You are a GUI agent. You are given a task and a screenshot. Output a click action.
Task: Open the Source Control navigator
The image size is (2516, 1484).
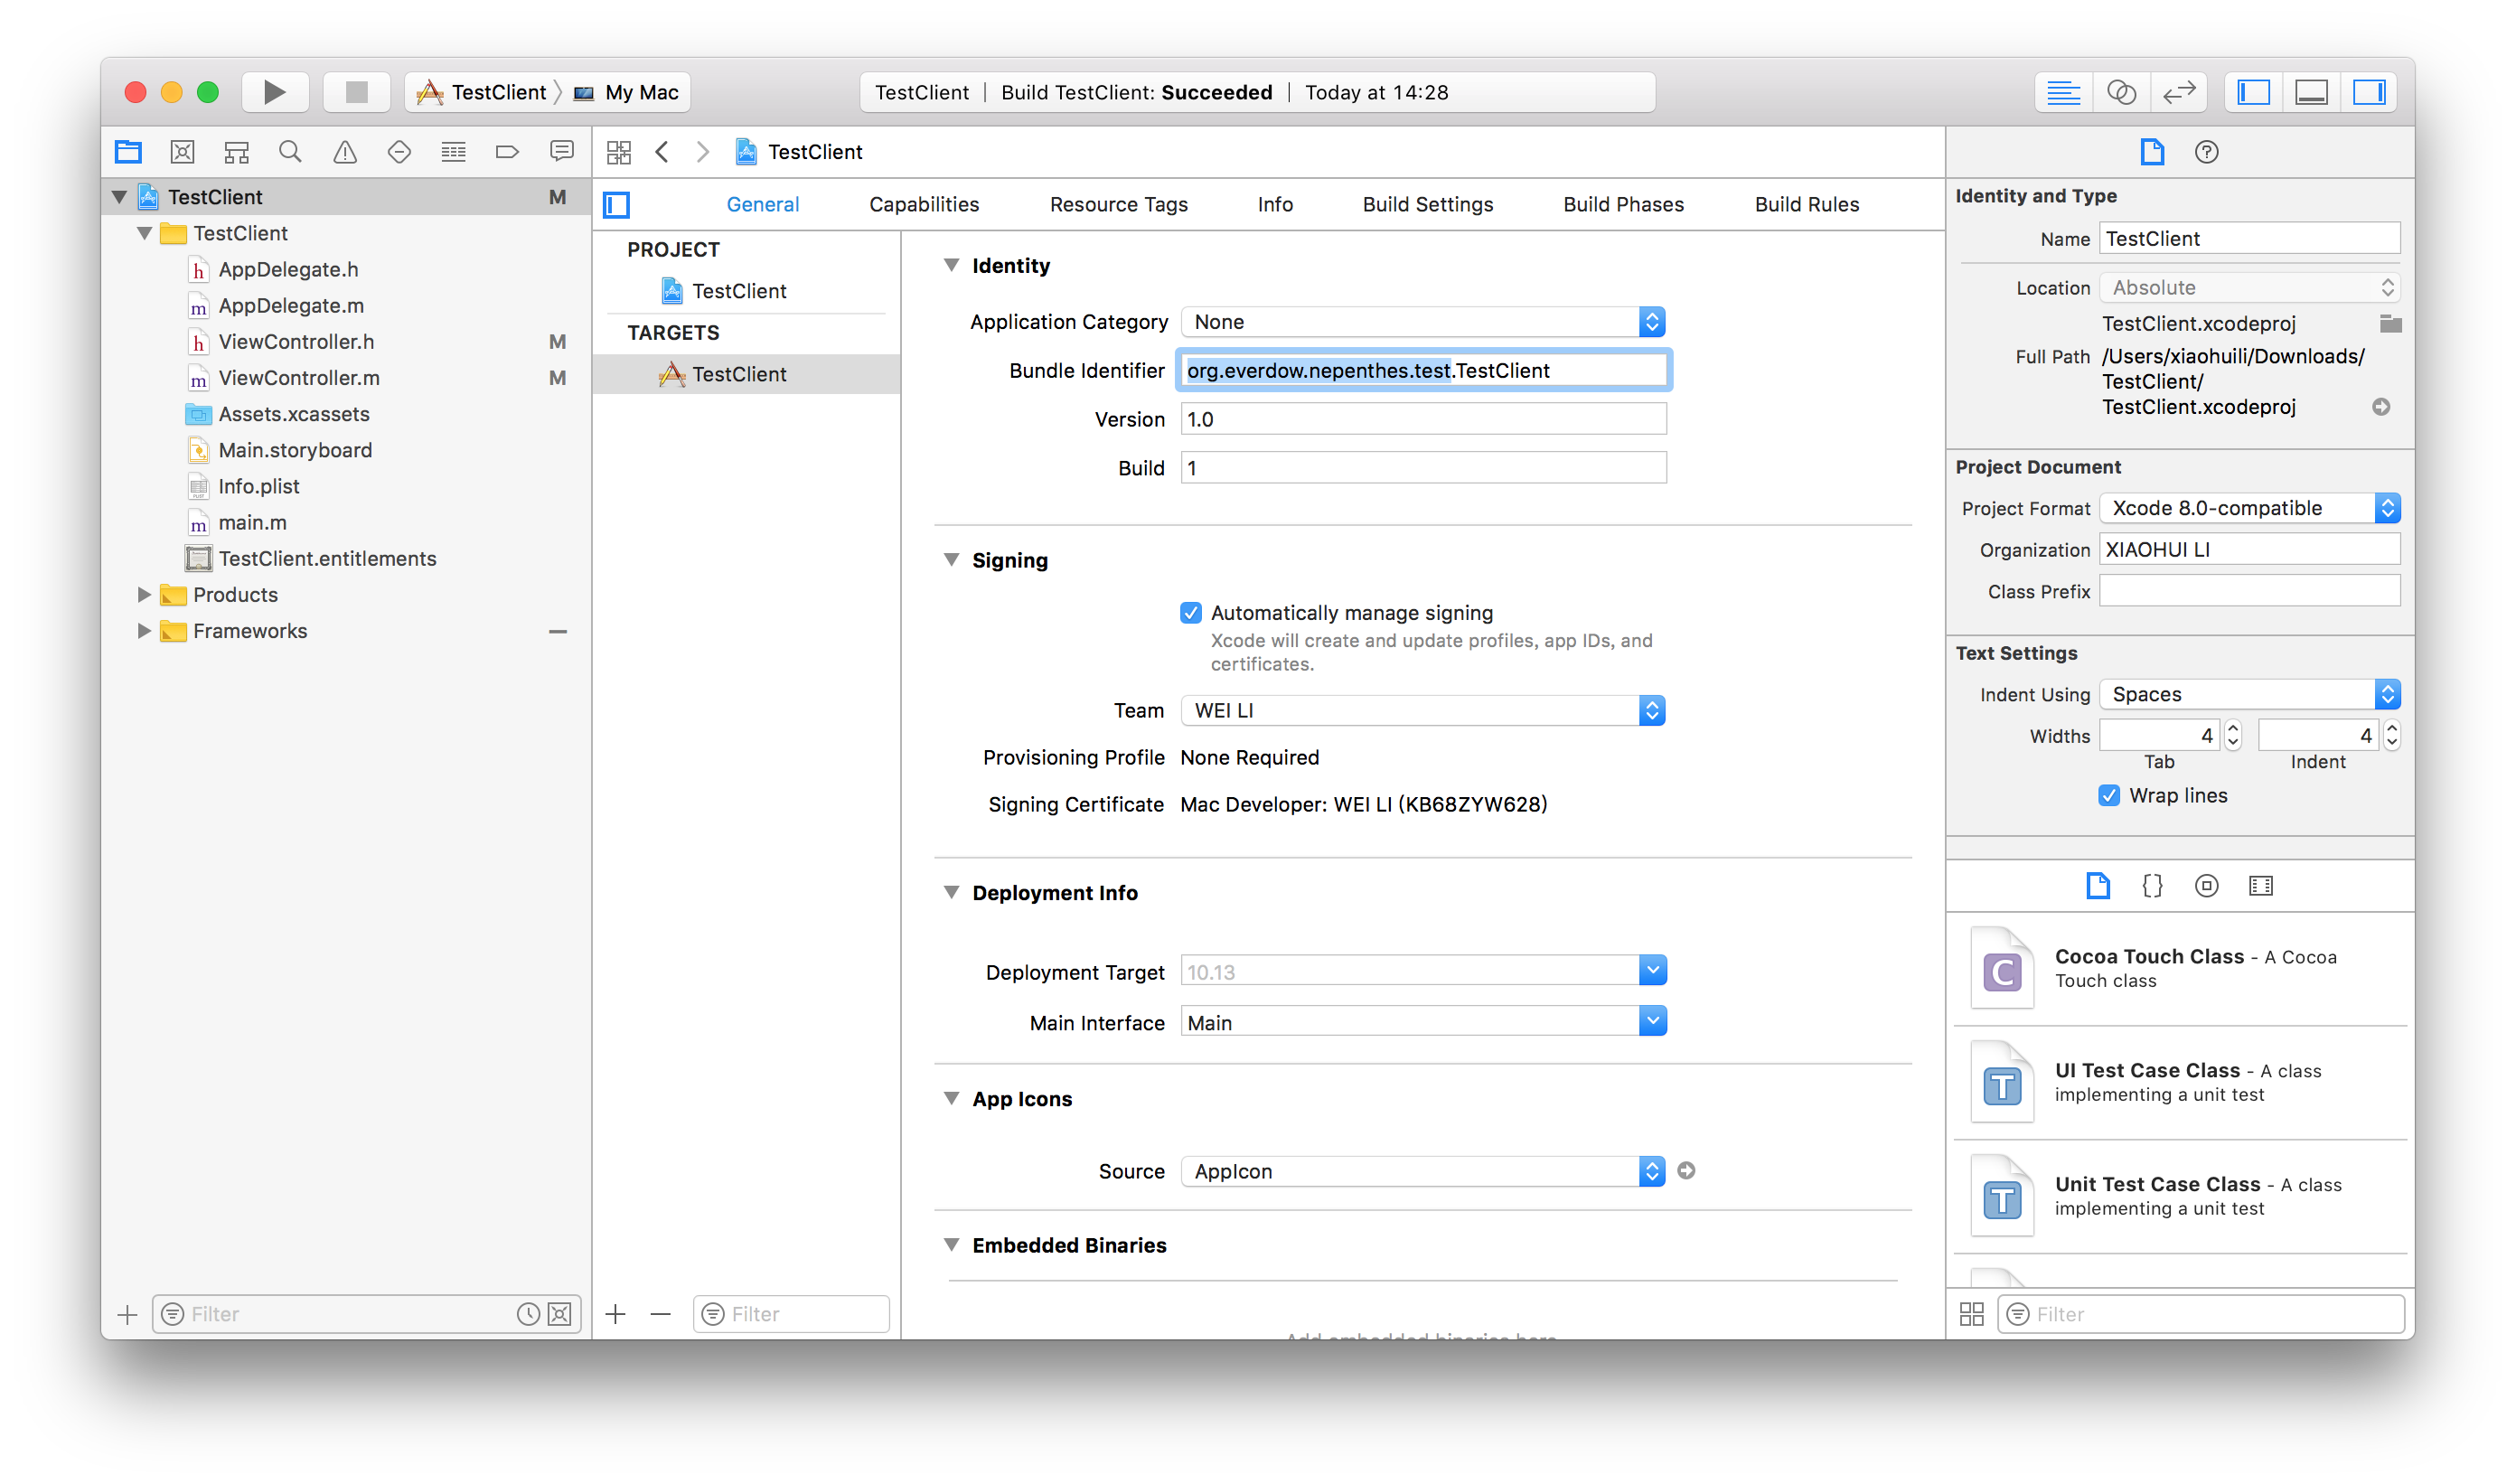point(182,152)
